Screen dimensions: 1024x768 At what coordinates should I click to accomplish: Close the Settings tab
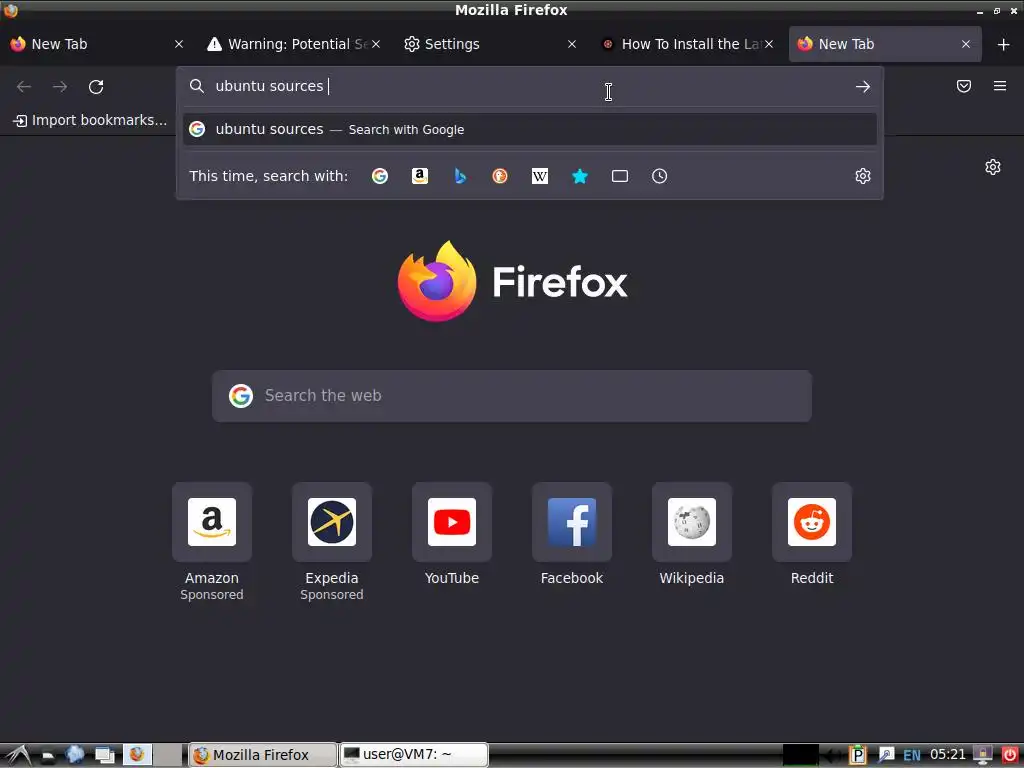click(x=571, y=44)
